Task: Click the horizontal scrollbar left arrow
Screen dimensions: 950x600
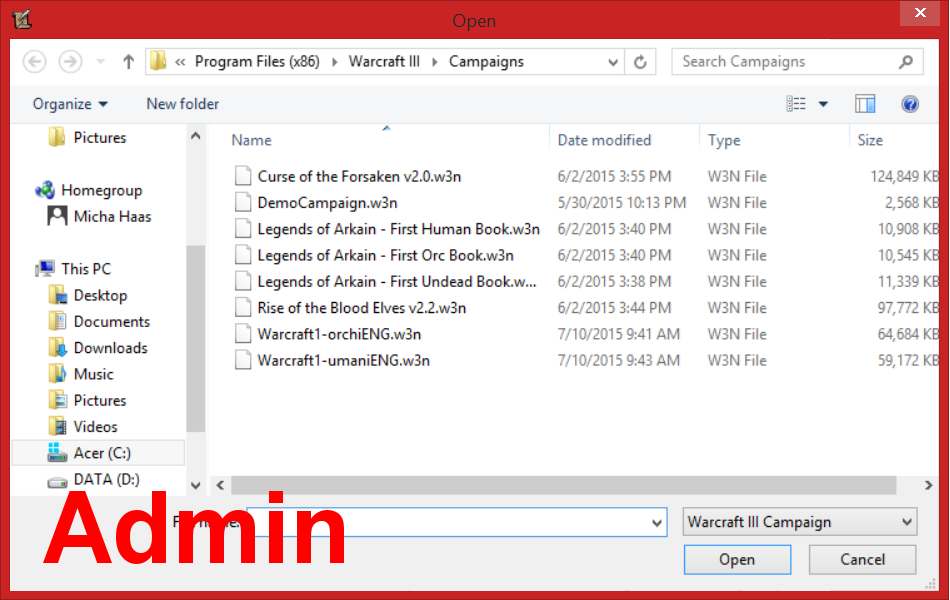Action: click(221, 485)
